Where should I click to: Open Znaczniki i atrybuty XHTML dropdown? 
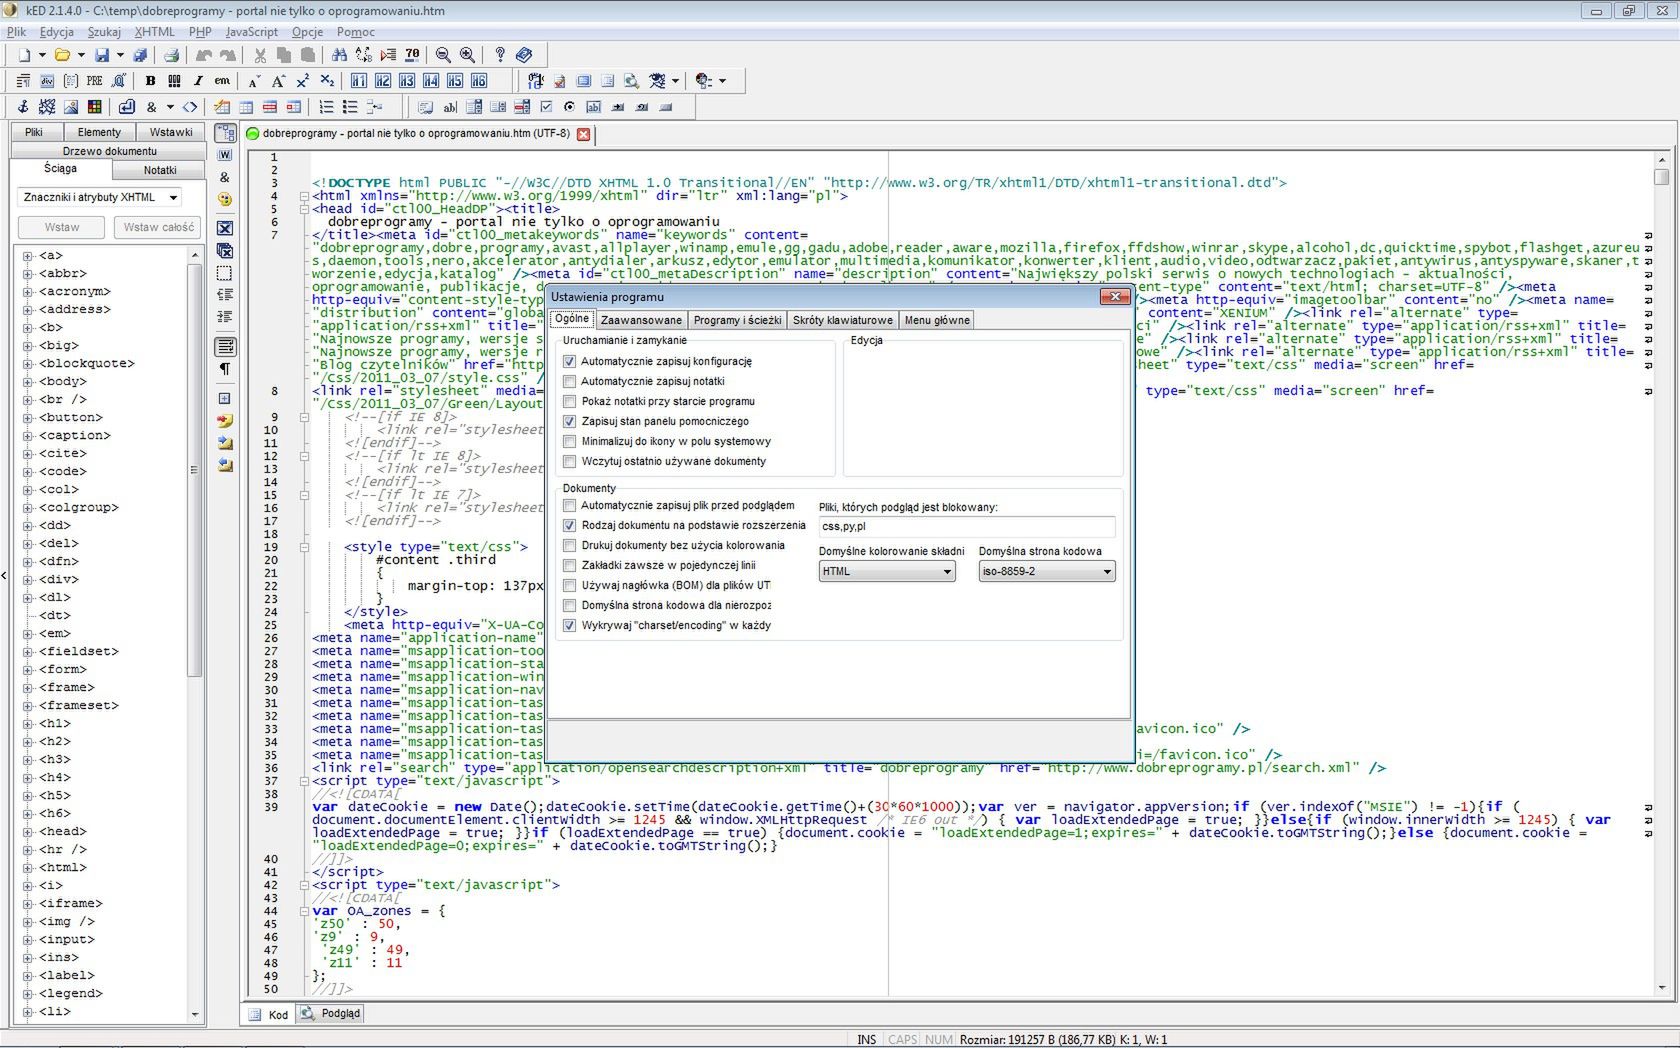pyautogui.click(x=100, y=198)
